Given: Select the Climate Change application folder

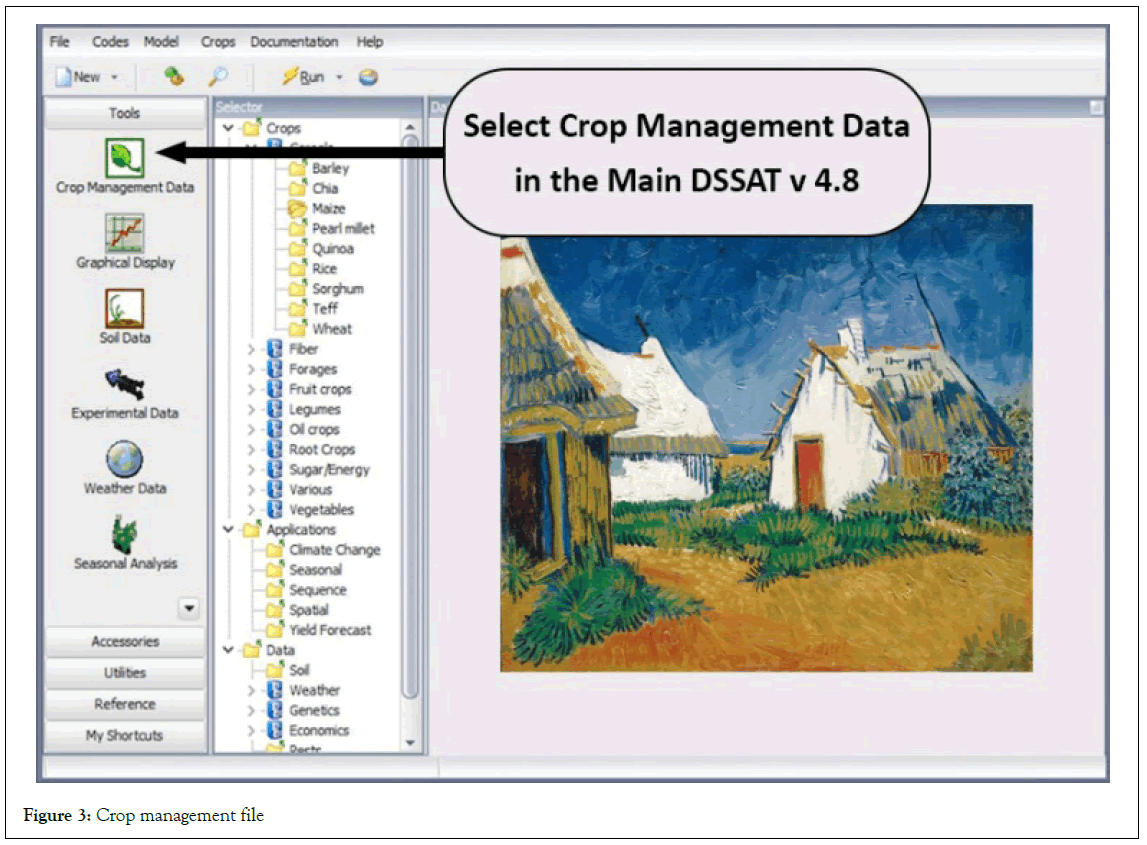Looking at the screenshot, I should [x=323, y=550].
